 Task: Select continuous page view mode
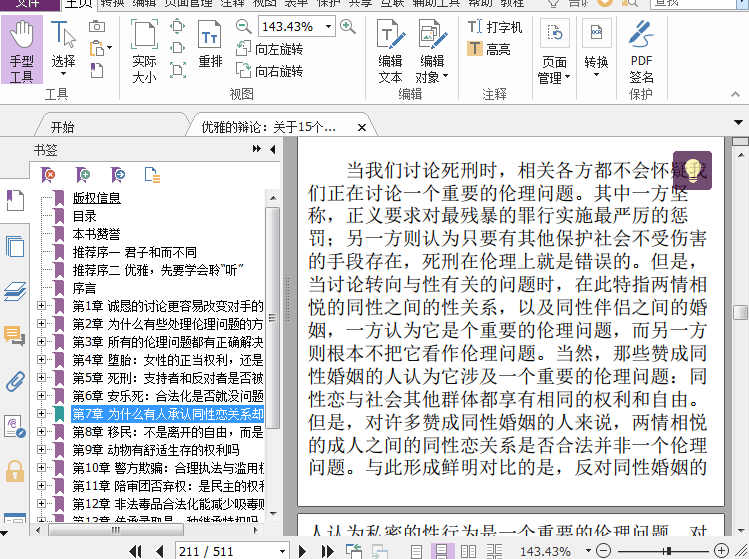442,551
